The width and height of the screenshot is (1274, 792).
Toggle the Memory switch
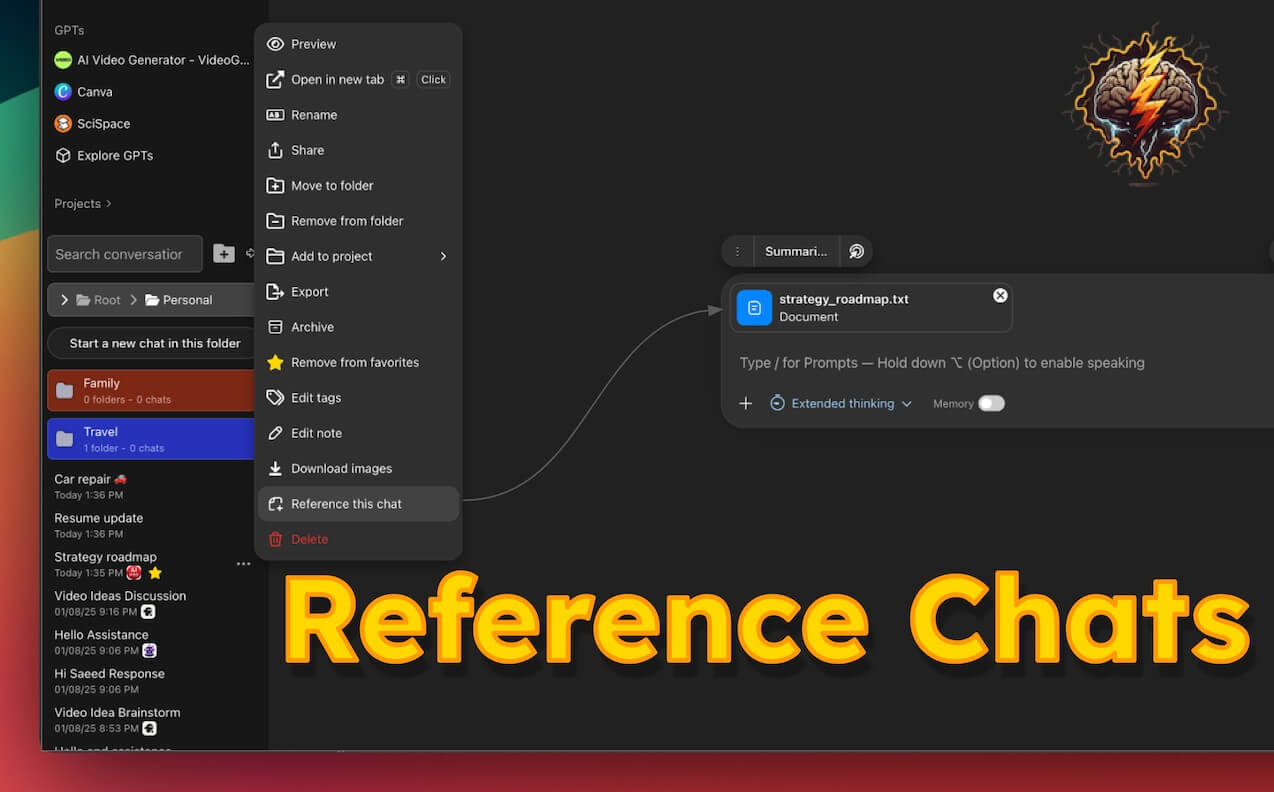(x=991, y=404)
